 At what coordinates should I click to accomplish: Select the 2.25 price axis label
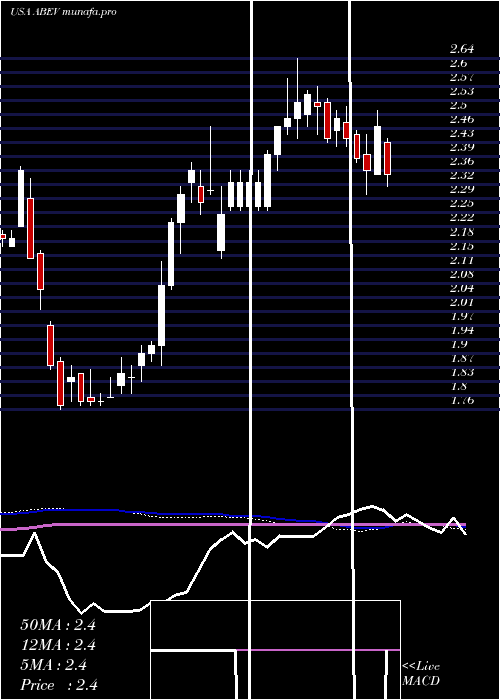462,204
